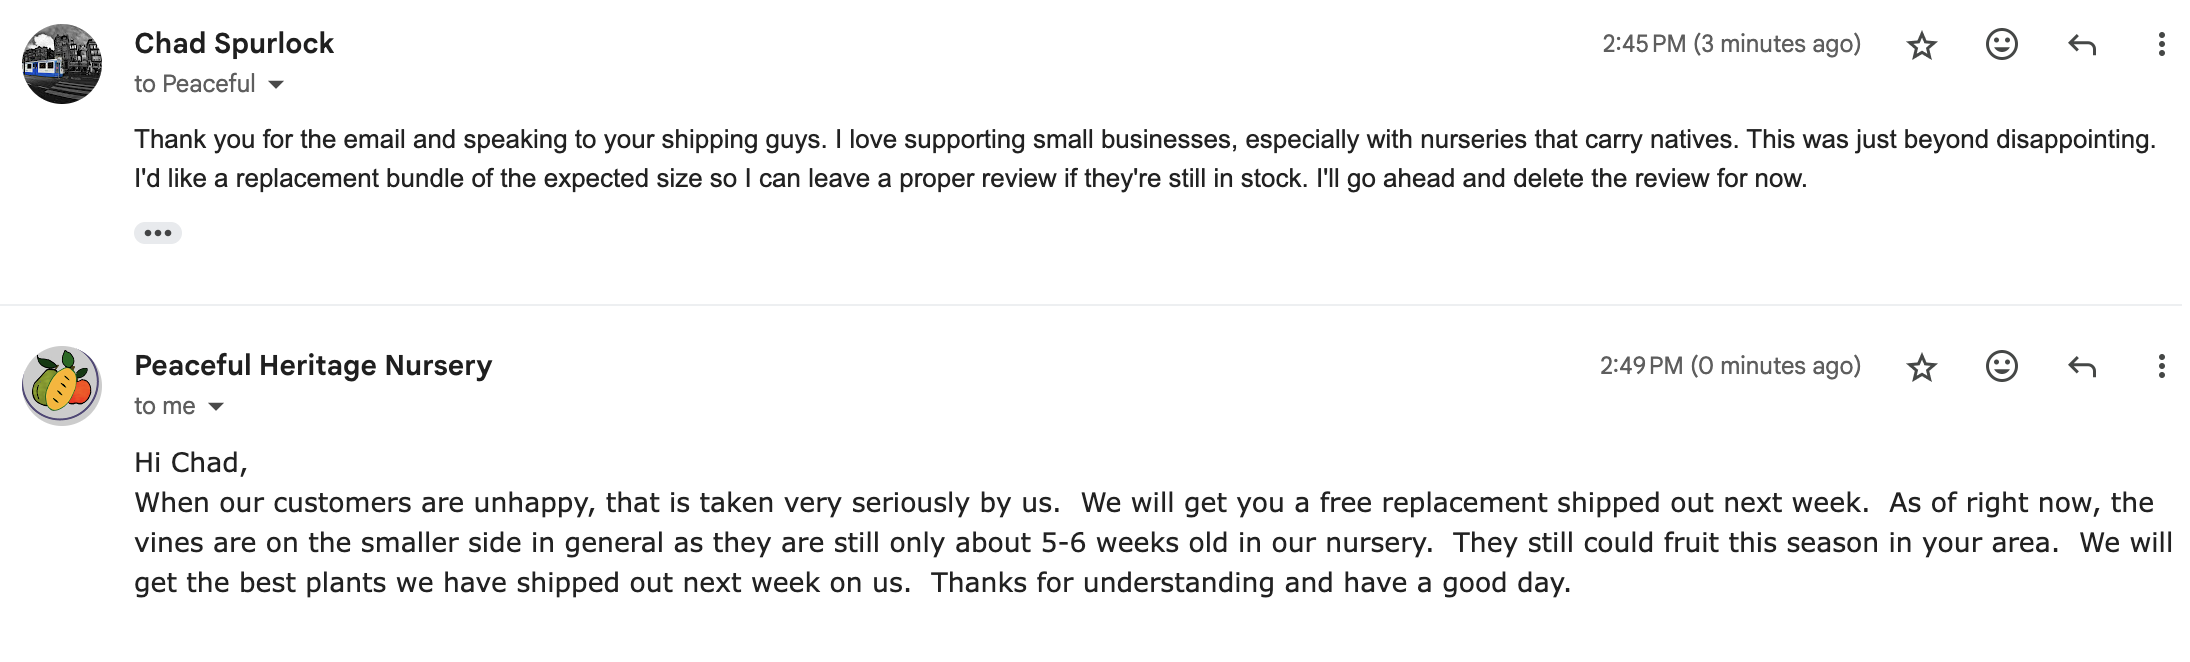Click the 2:45 PM timestamp
This screenshot has width=2190, height=662.
click(x=1731, y=44)
